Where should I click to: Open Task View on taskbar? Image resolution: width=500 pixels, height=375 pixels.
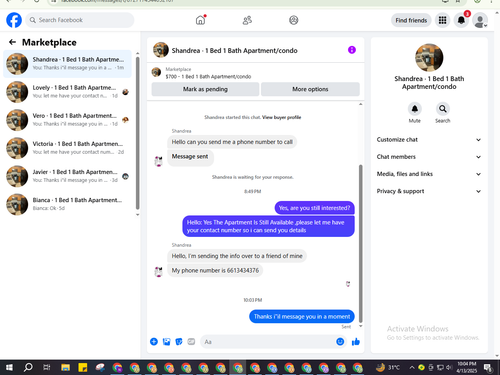click(47, 367)
